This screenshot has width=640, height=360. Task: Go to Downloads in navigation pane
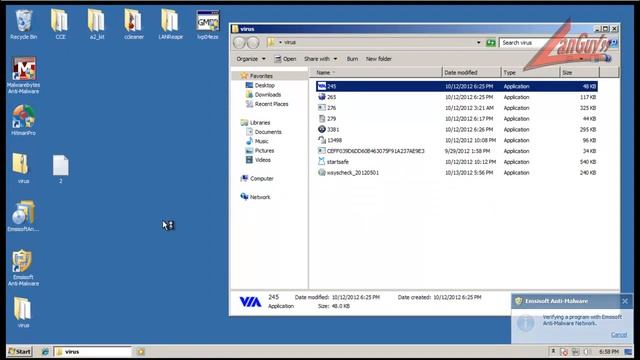point(263,95)
